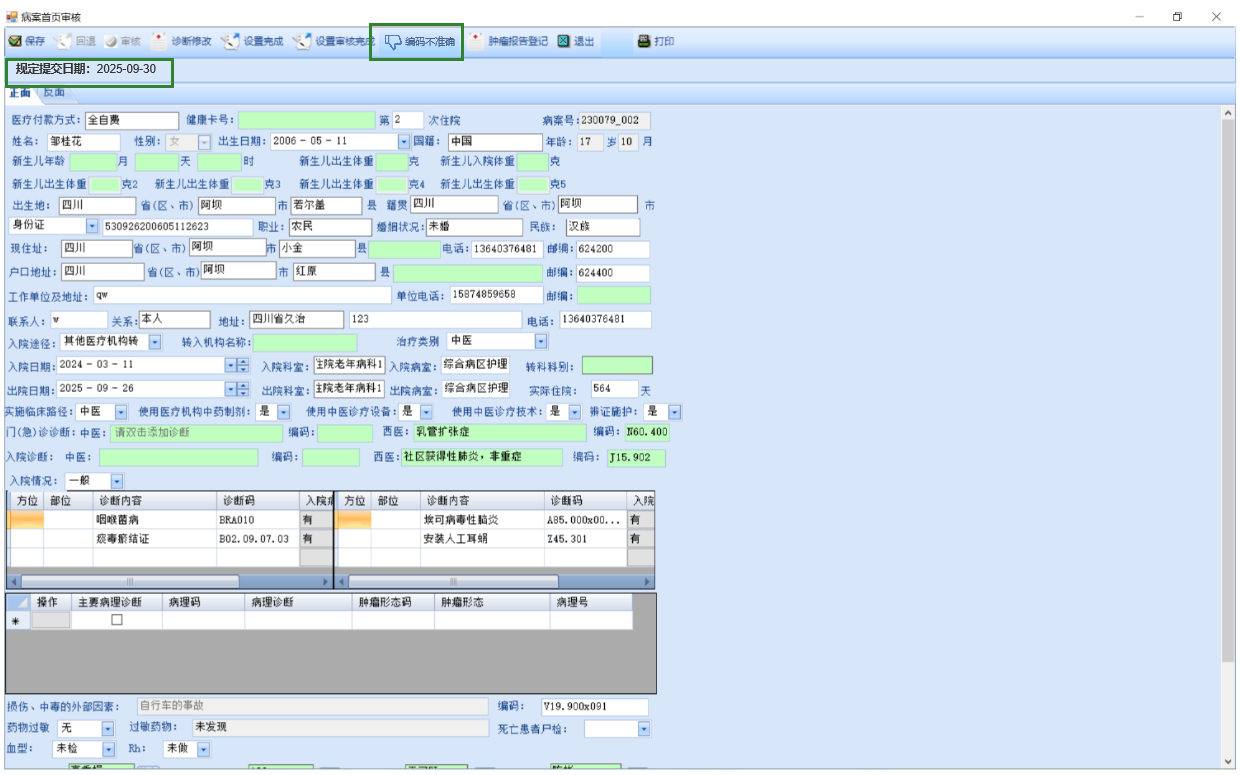
Task: Click the 请双击添加诊断 TCM diagnosis field
Action: (x=196, y=433)
